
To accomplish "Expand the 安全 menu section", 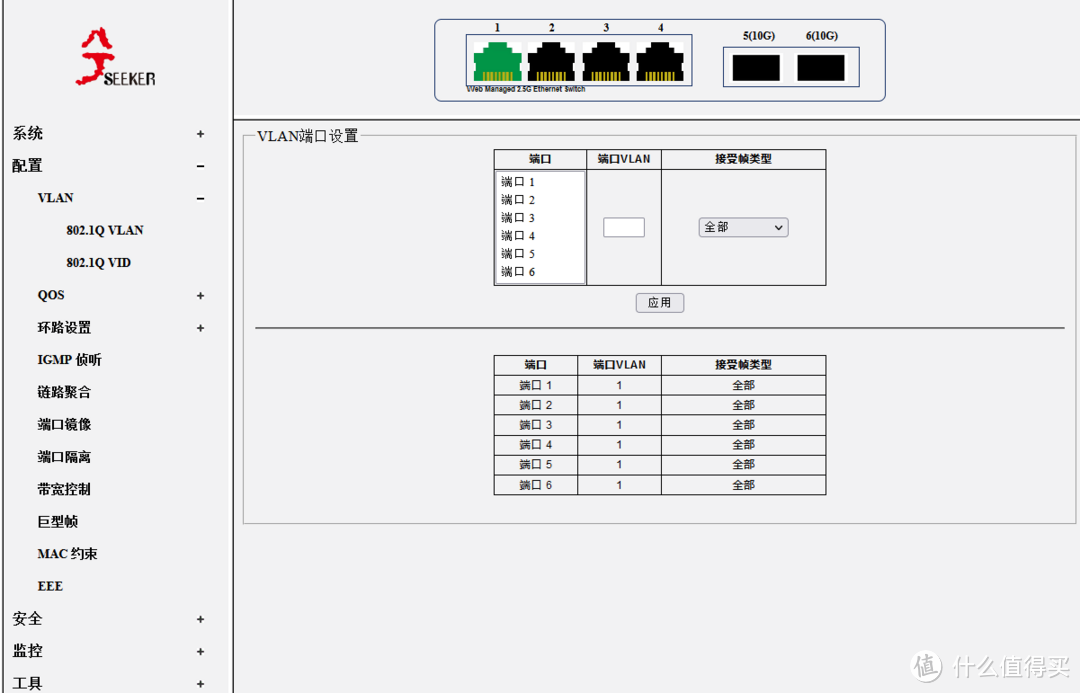I will (200, 619).
